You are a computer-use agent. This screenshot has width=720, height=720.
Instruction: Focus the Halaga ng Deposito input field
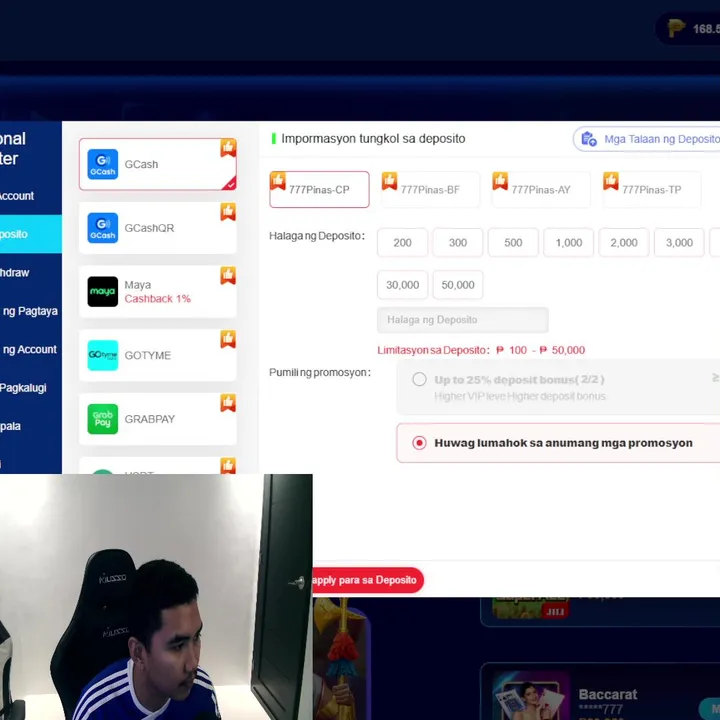462,320
